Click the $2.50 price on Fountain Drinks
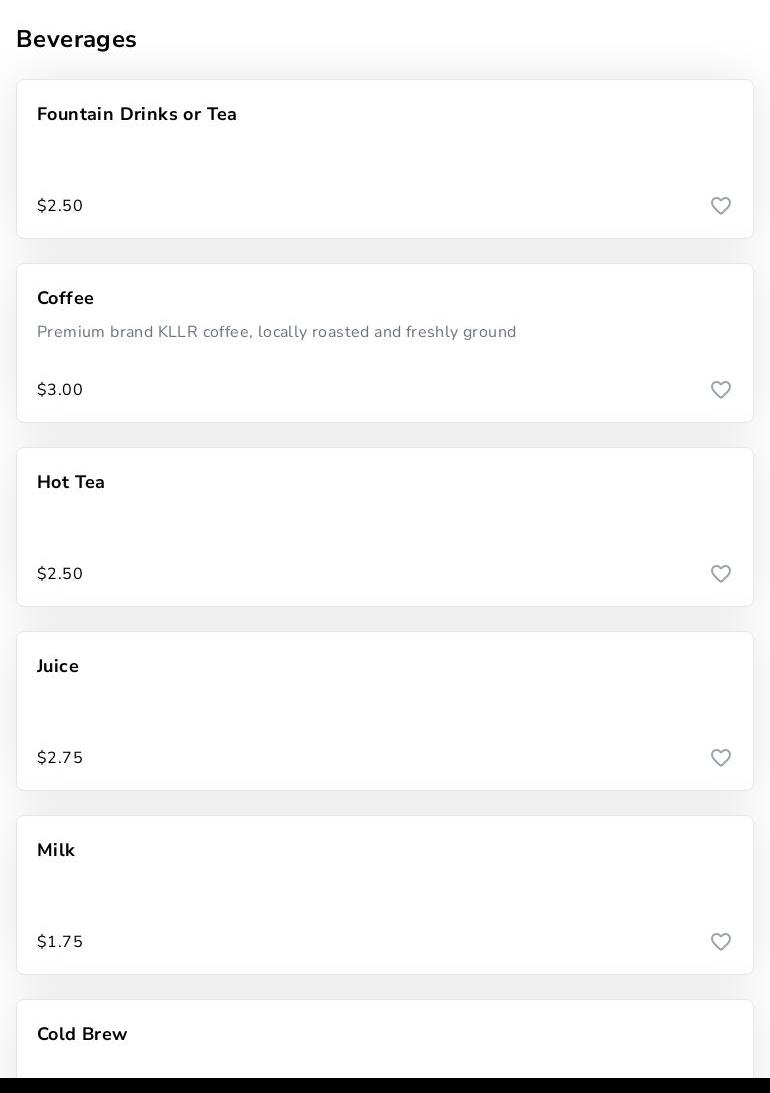770x1093 pixels. [60, 206]
